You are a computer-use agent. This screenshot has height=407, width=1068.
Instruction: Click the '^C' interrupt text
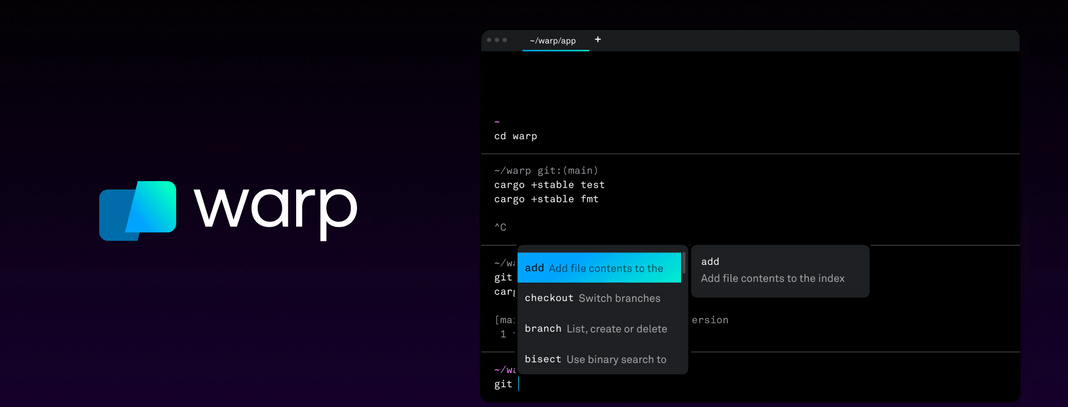pyautogui.click(x=500, y=227)
